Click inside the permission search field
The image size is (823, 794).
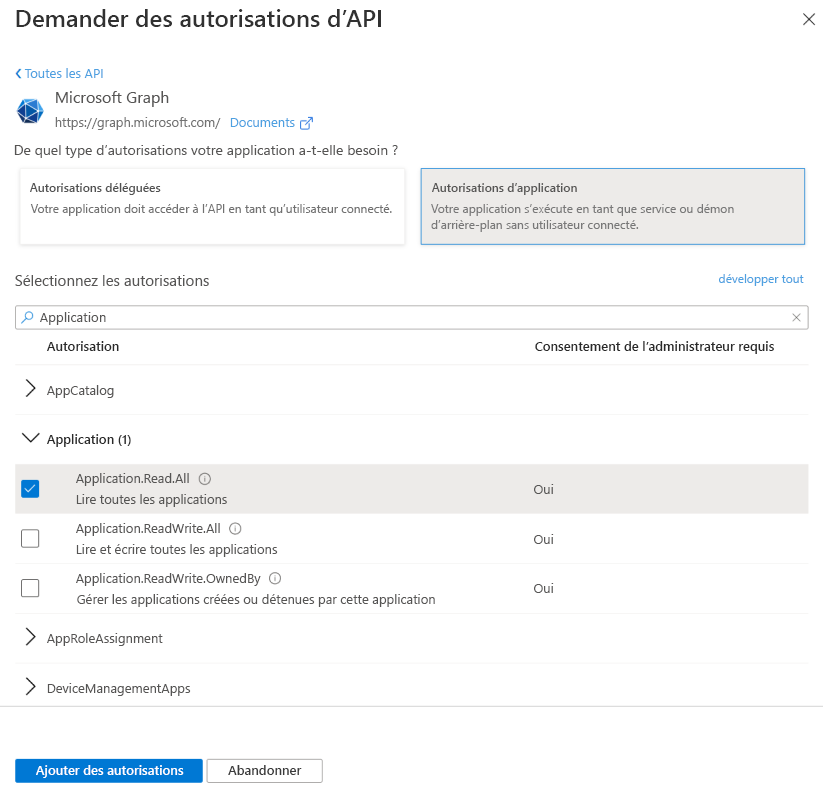click(300, 317)
